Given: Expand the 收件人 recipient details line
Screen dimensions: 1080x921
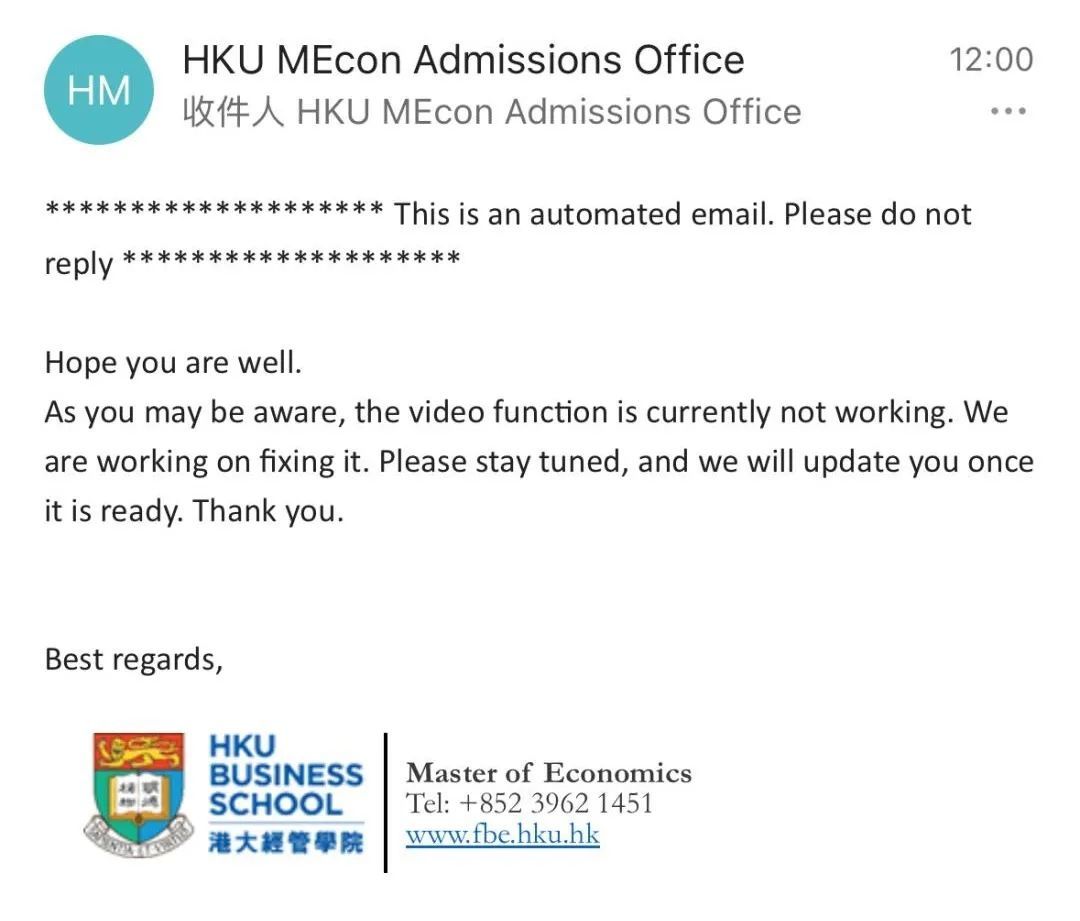Looking at the screenshot, I should 492,112.
